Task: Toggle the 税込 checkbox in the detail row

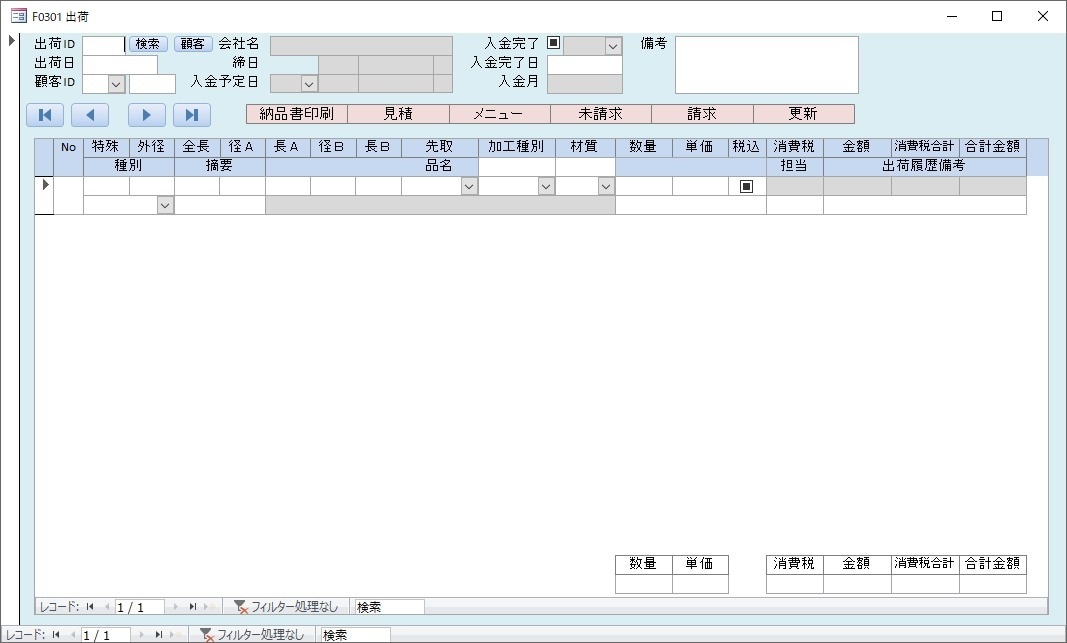Action: pos(746,186)
